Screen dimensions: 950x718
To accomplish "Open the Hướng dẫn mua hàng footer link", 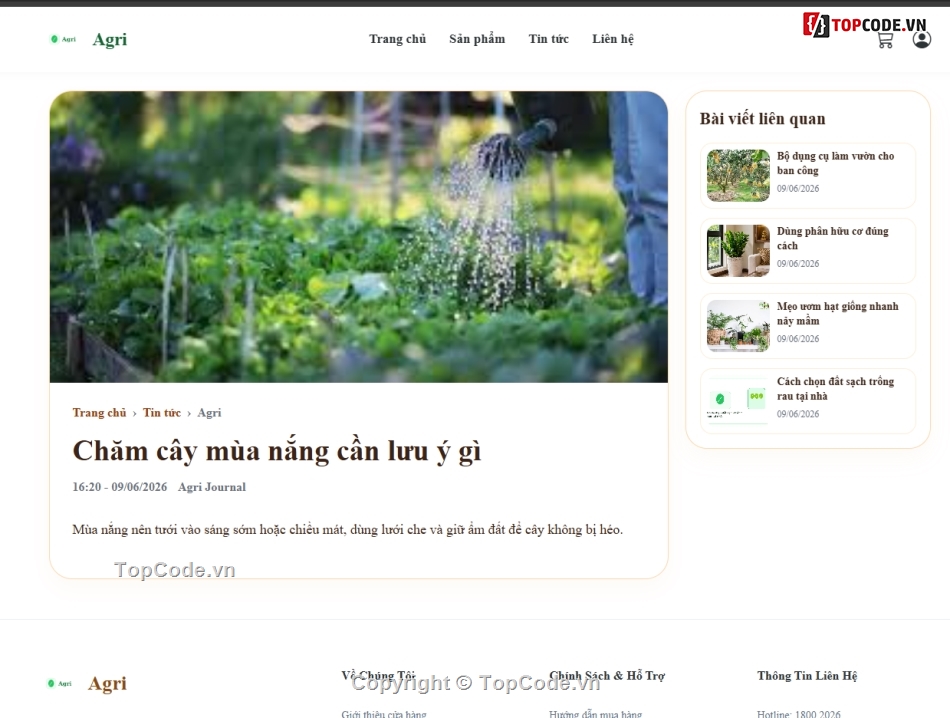I will (596, 714).
